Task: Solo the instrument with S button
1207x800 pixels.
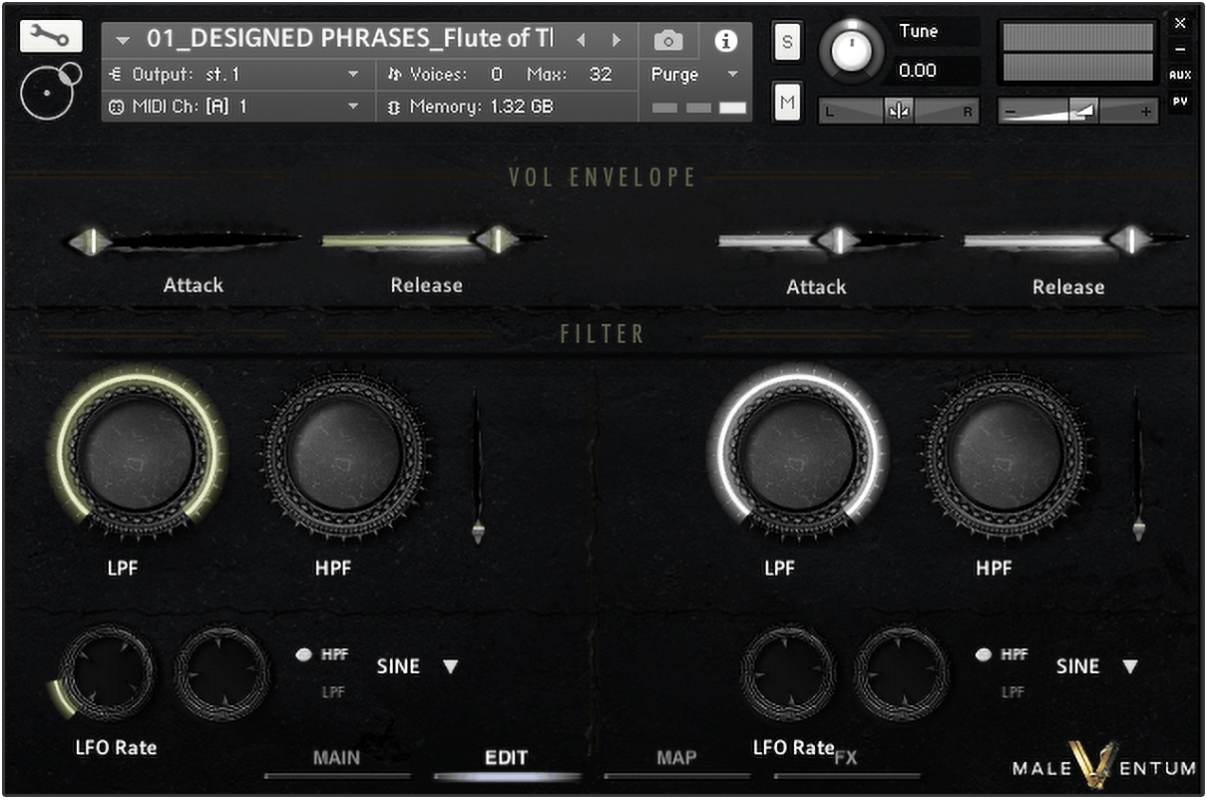Action: point(787,43)
